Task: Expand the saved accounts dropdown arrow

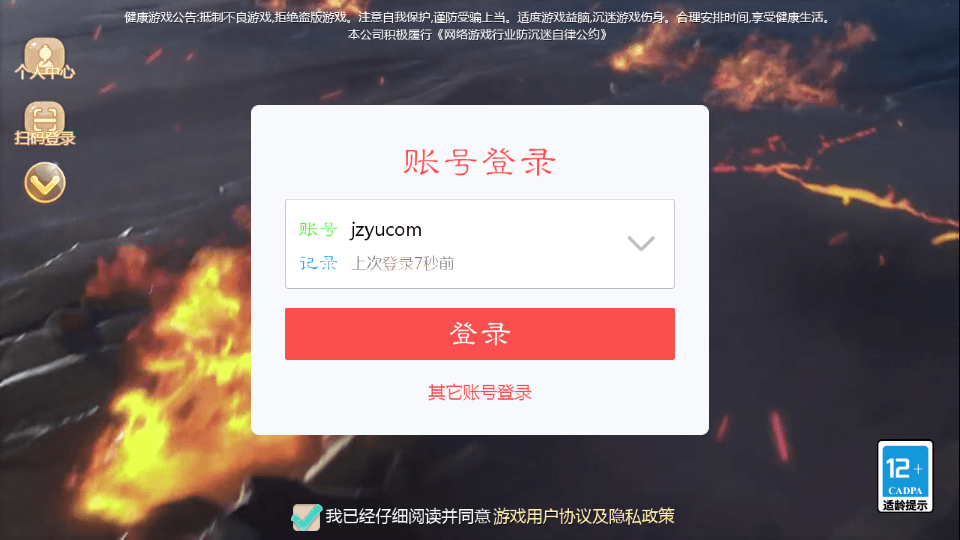Action: pyautogui.click(x=641, y=243)
